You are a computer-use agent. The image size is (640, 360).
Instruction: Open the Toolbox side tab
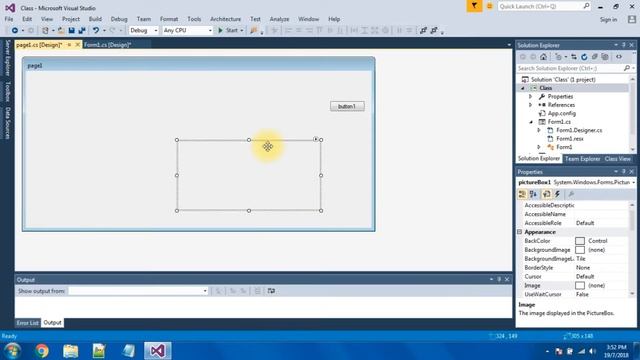click(7, 91)
